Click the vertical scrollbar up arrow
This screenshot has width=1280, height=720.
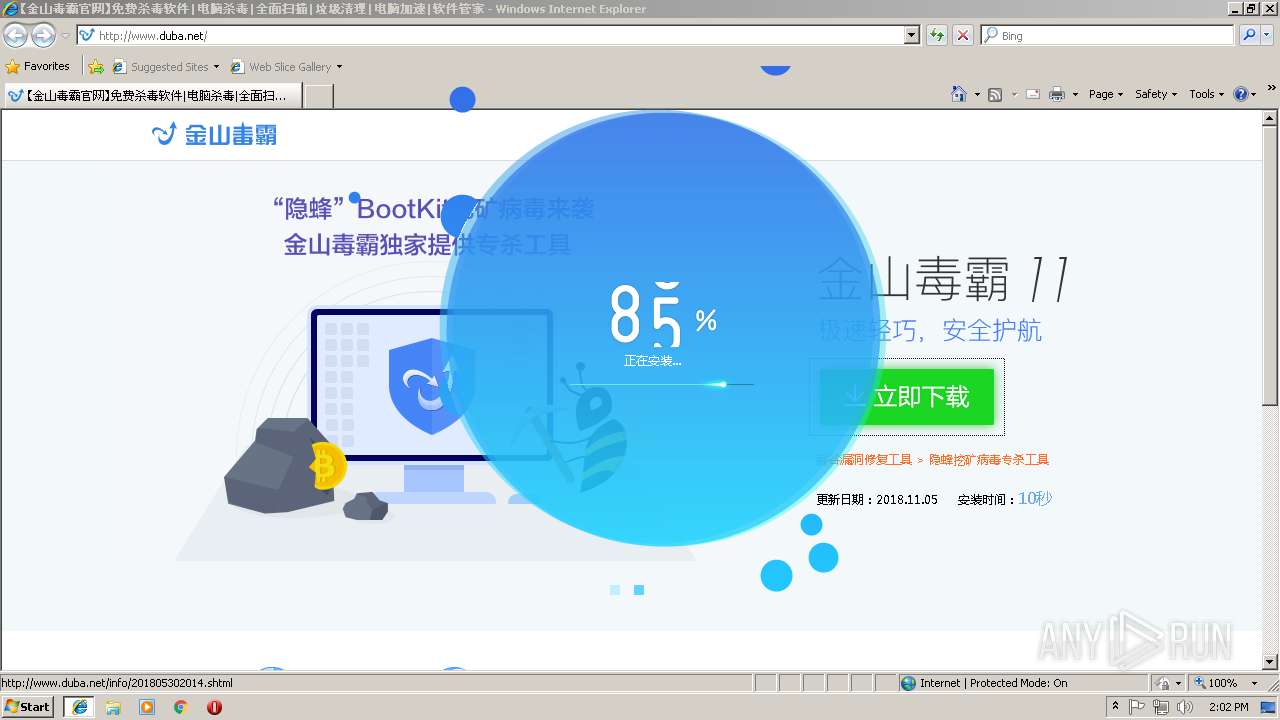(x=1271, y=117)
